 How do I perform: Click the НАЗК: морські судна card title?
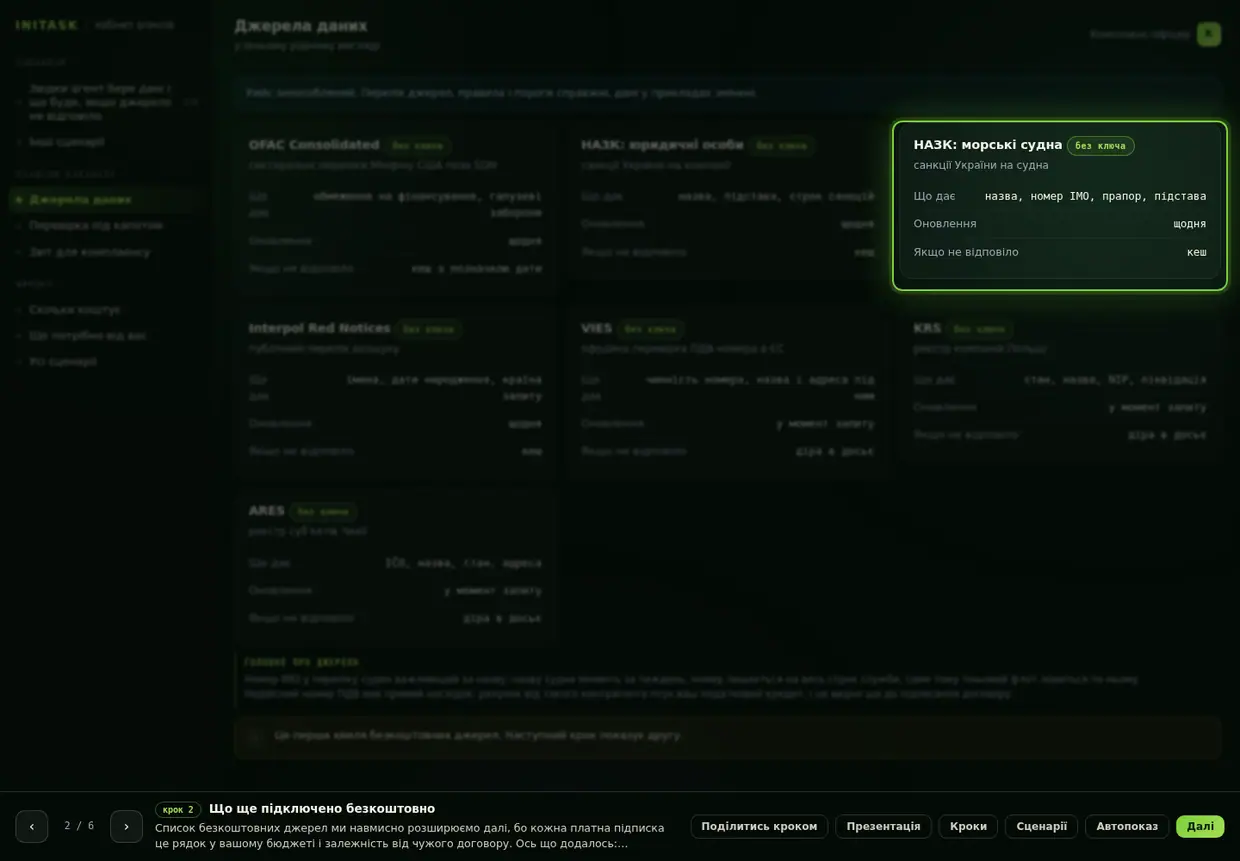pos(987,145)
